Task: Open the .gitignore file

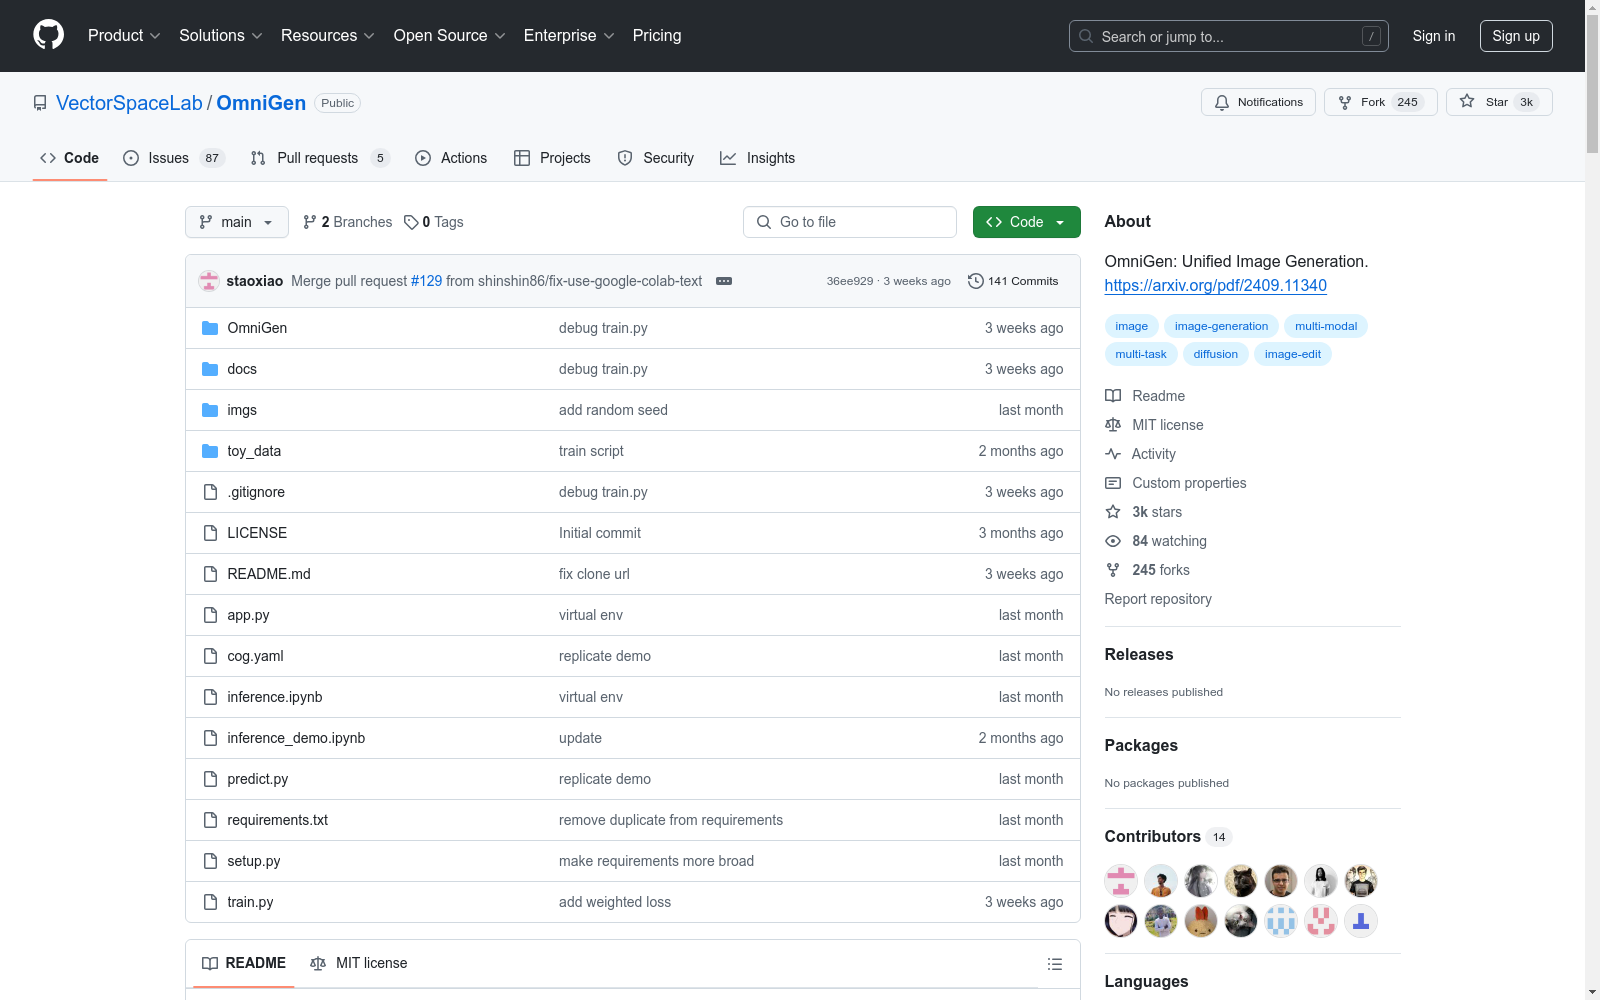Action: (x=256, y=492)
